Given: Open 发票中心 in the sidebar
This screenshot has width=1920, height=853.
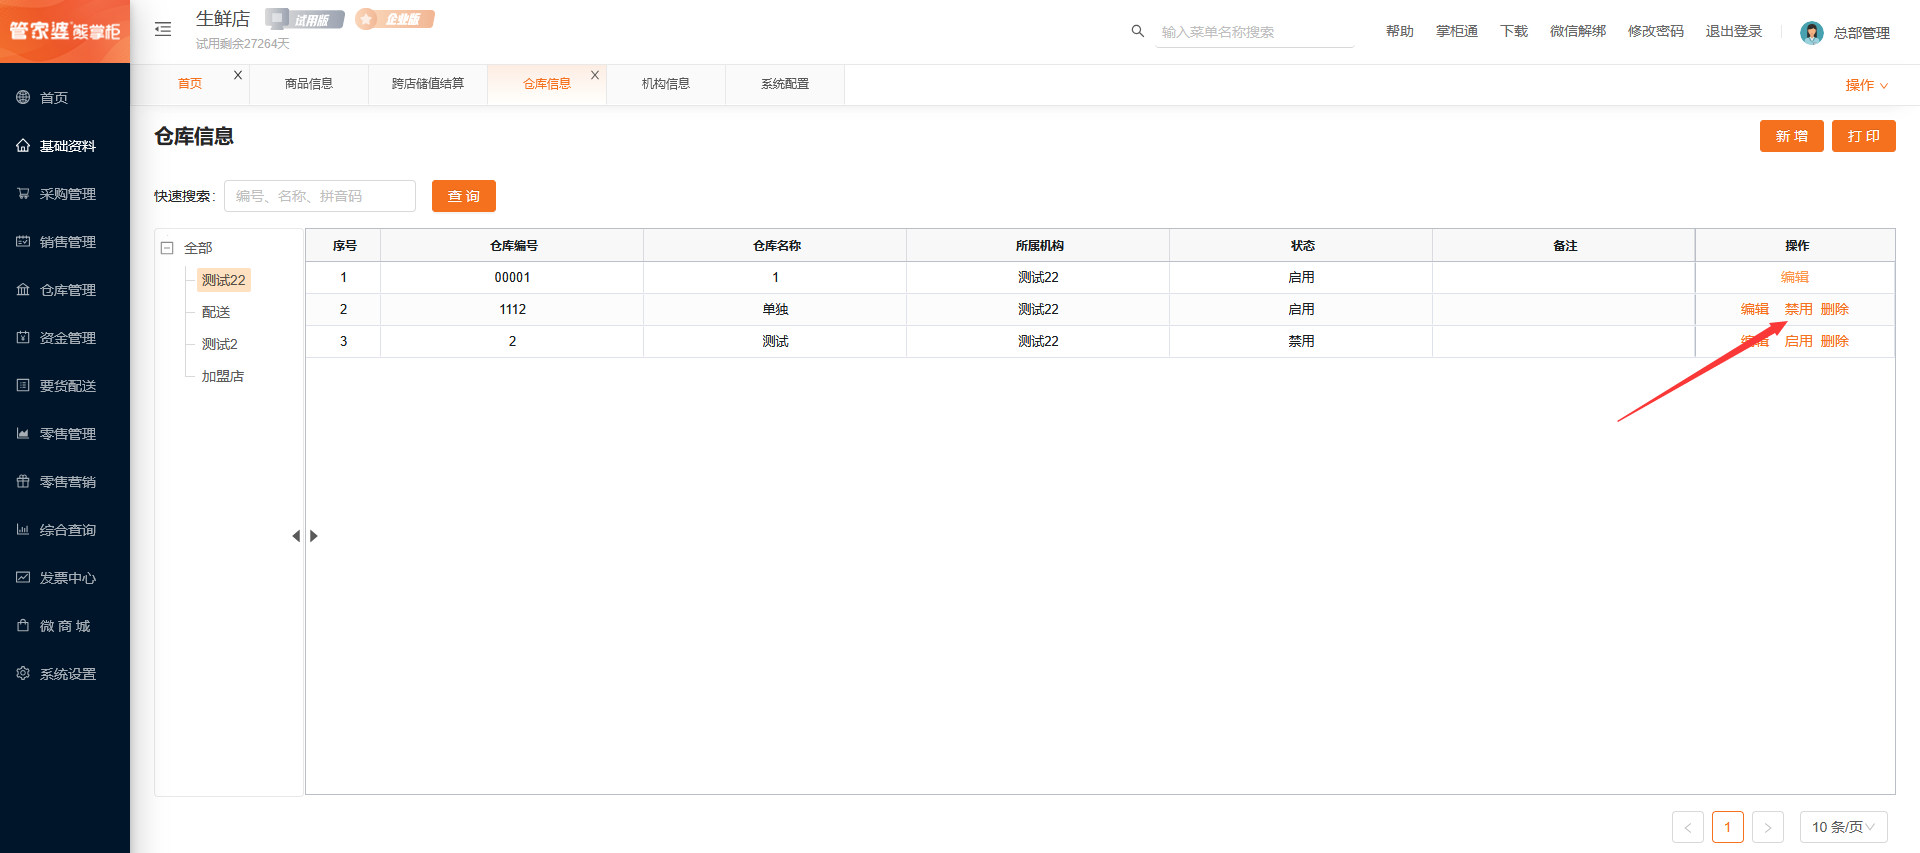Looking at the screenshot, I should pos(65,578).
